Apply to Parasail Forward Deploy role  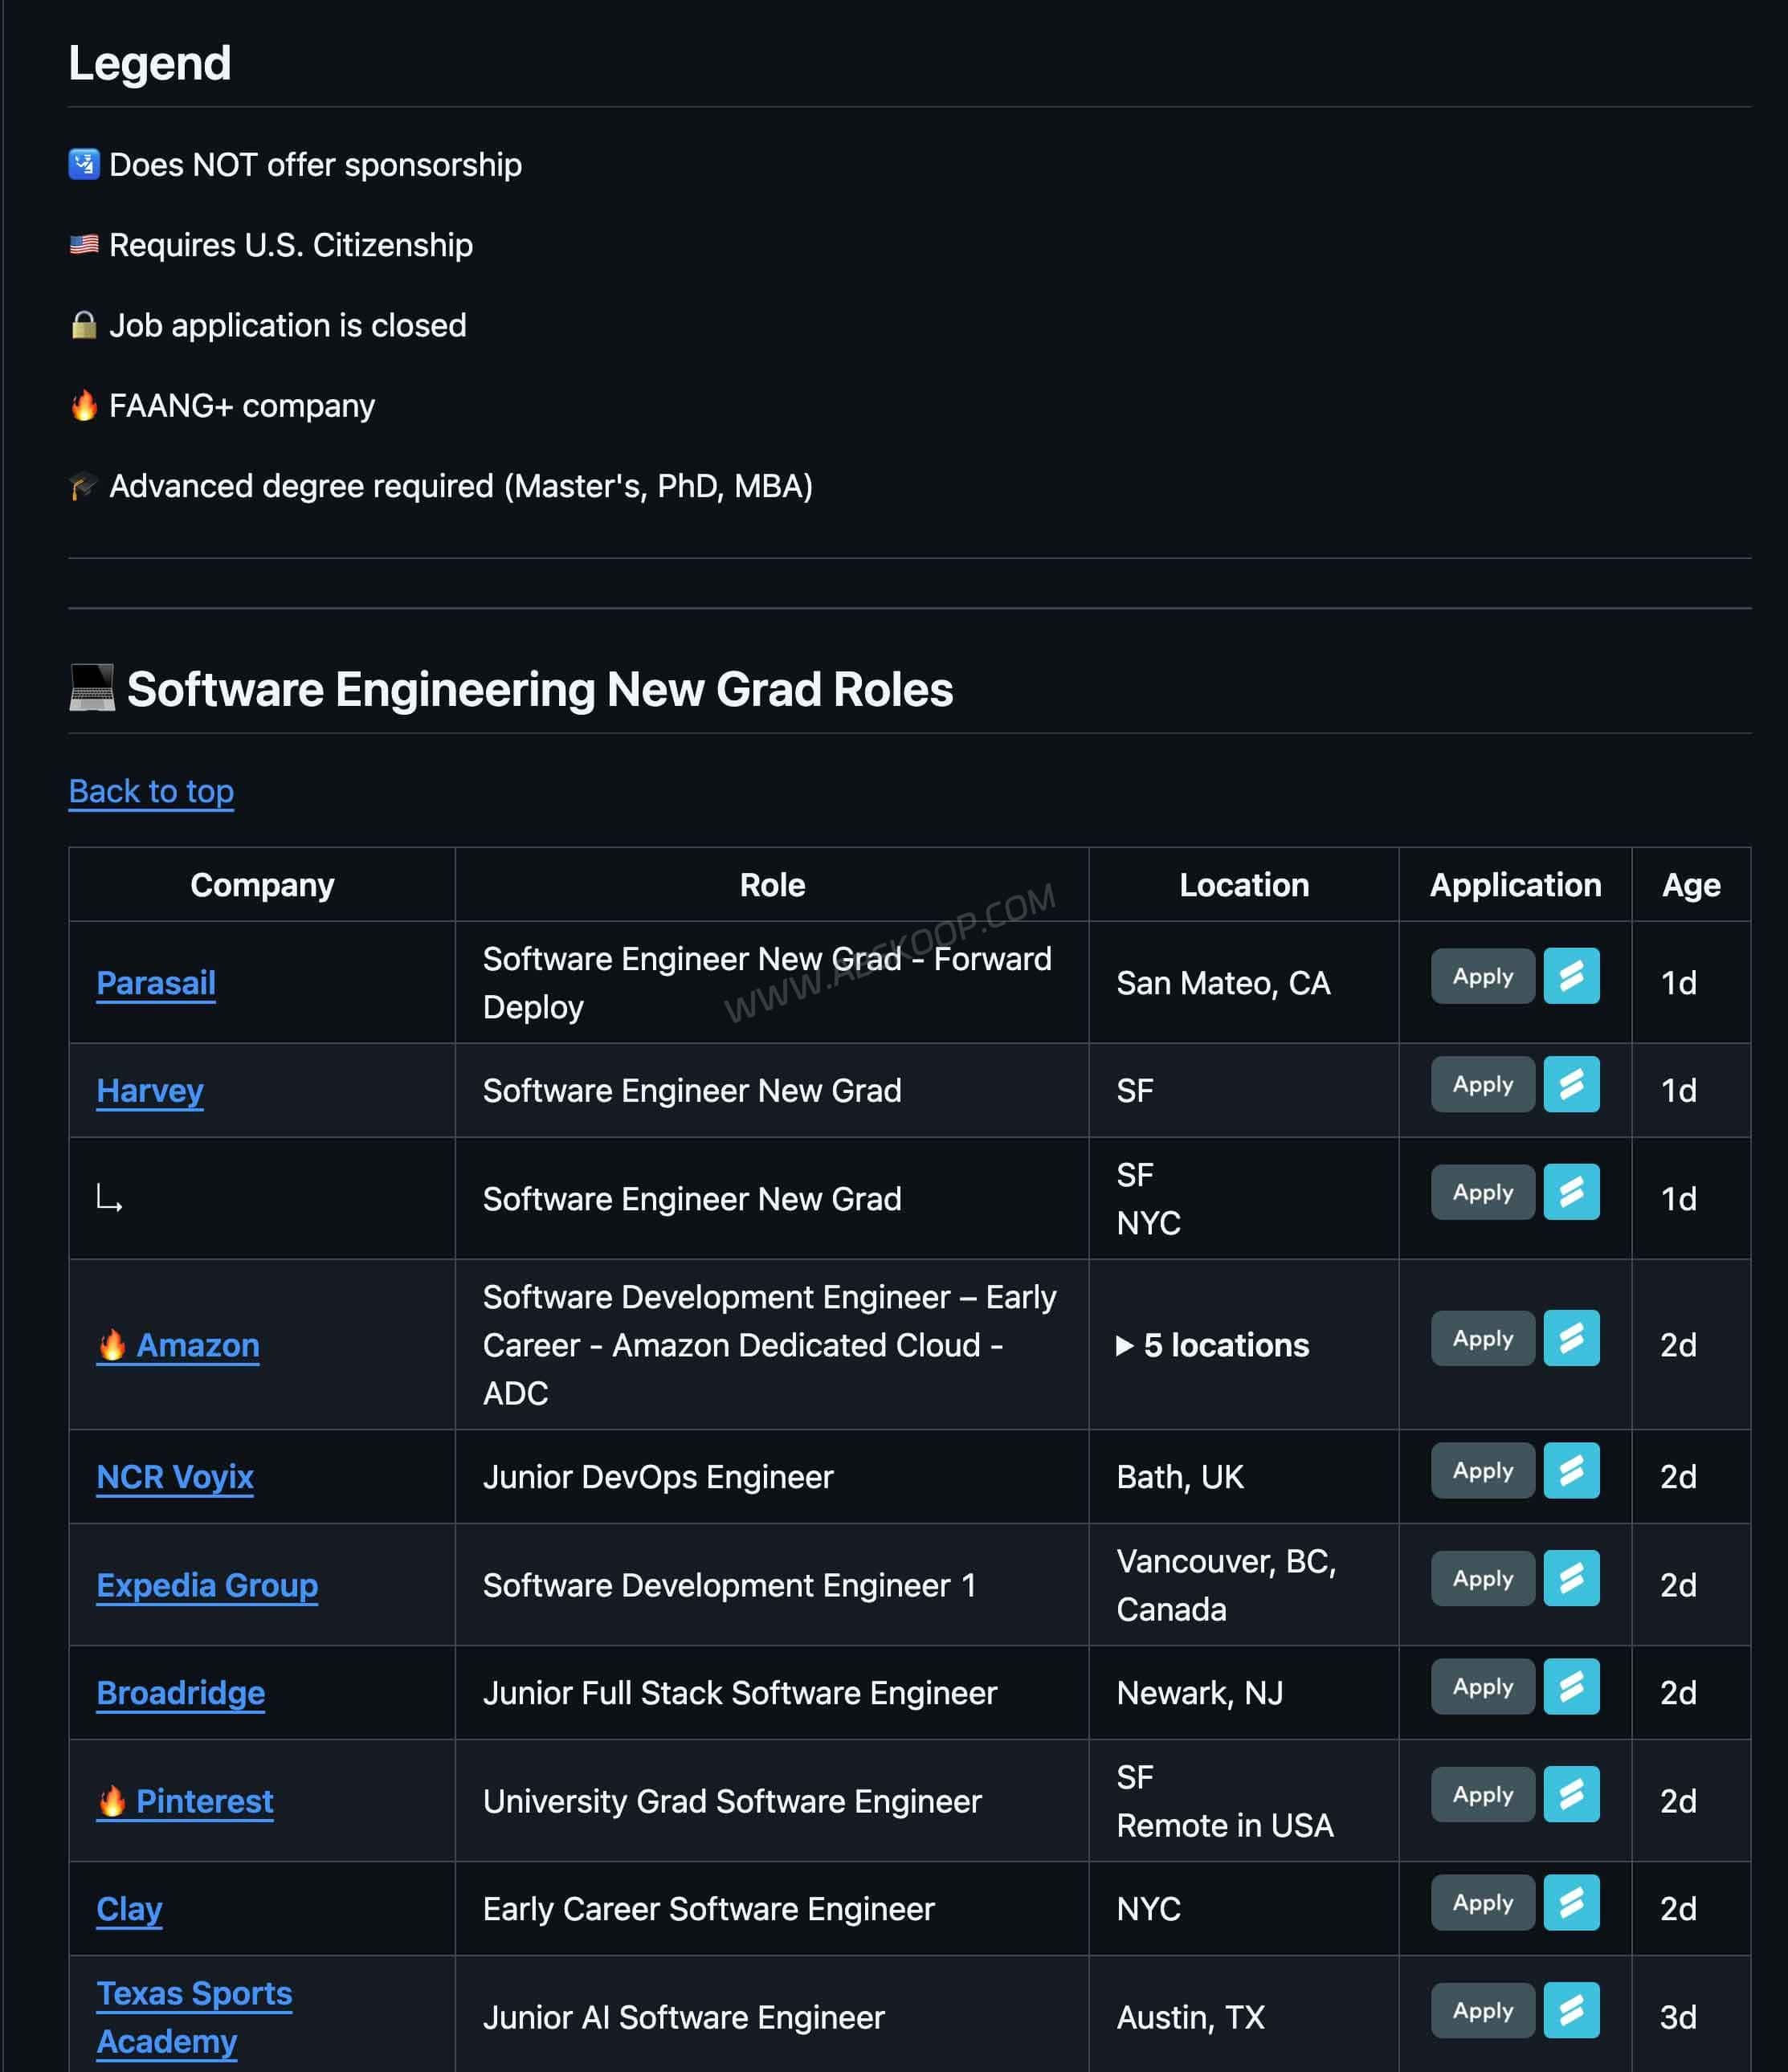pos(1483,976)
